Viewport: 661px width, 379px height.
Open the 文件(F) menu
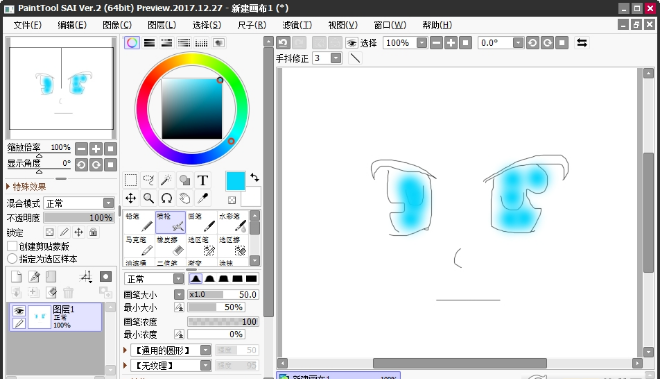27,25
